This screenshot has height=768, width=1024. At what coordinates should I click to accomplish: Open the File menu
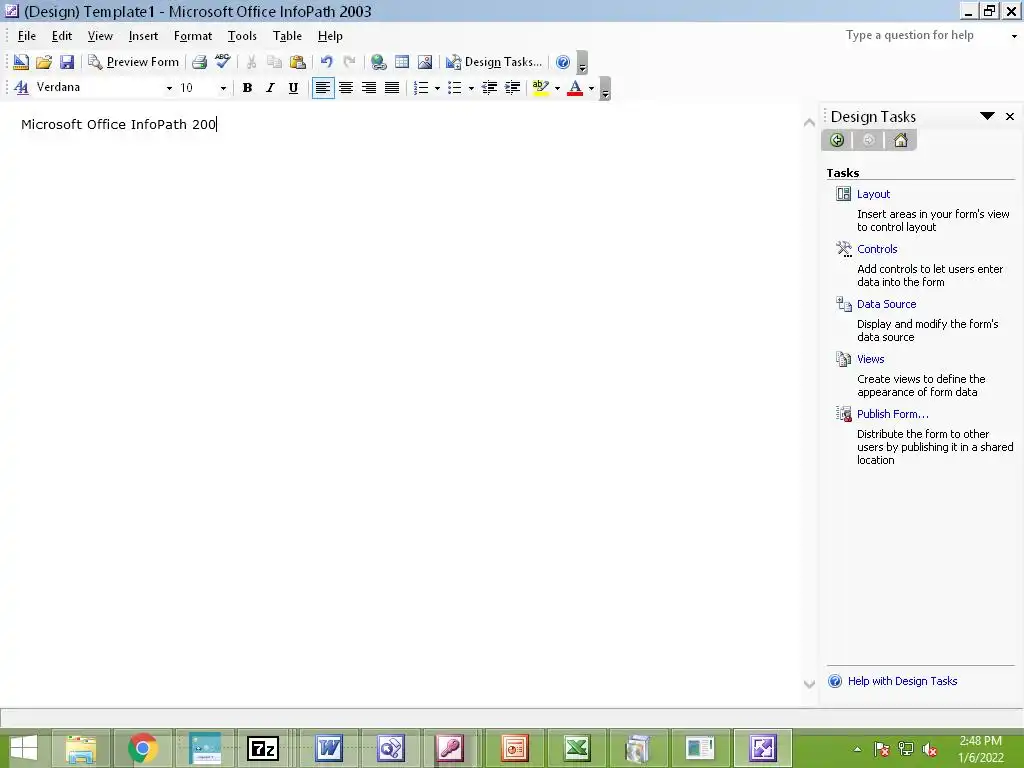[27, 36]
